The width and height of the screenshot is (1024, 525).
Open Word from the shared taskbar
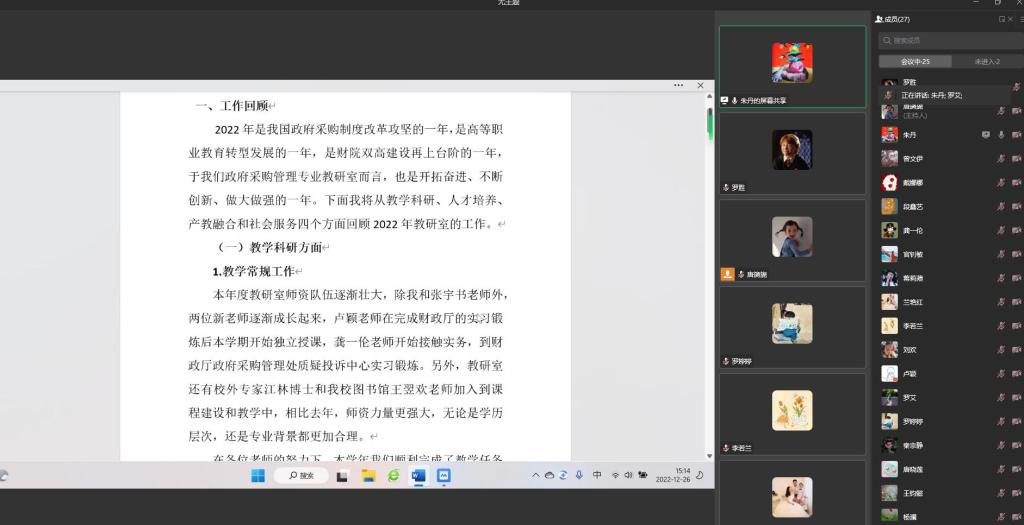[x=418, y=476]
